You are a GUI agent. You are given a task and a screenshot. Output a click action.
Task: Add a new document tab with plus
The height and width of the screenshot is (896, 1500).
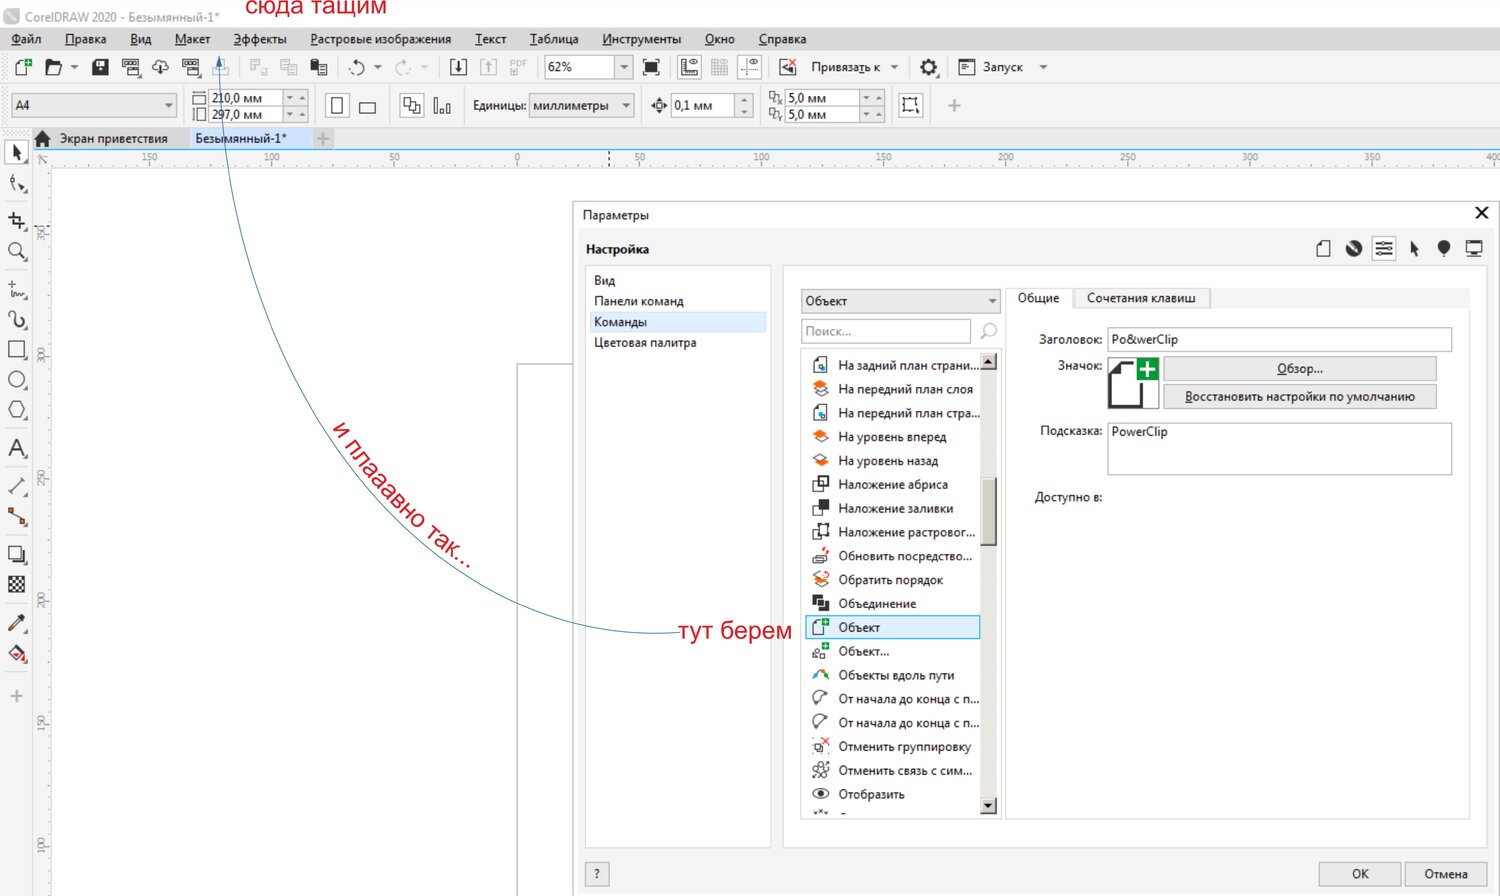323,139
